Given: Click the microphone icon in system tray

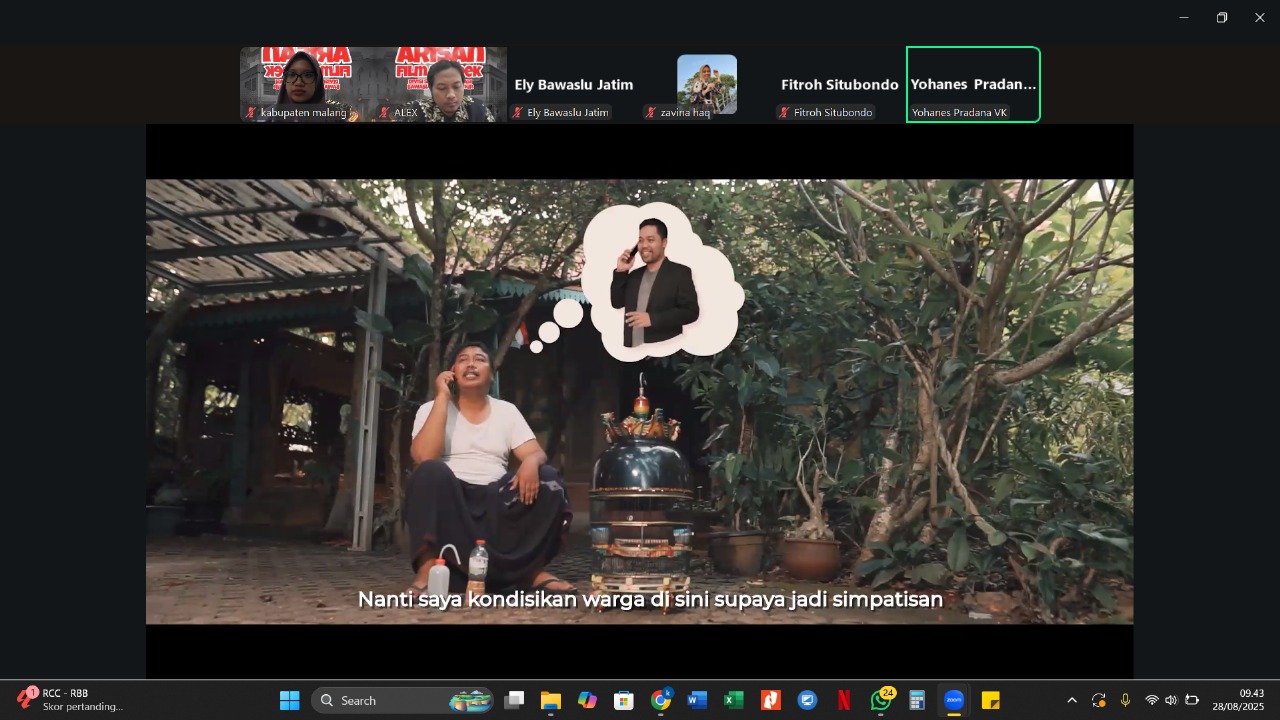Looking at the screenshot, I should tap(1125, 700).
